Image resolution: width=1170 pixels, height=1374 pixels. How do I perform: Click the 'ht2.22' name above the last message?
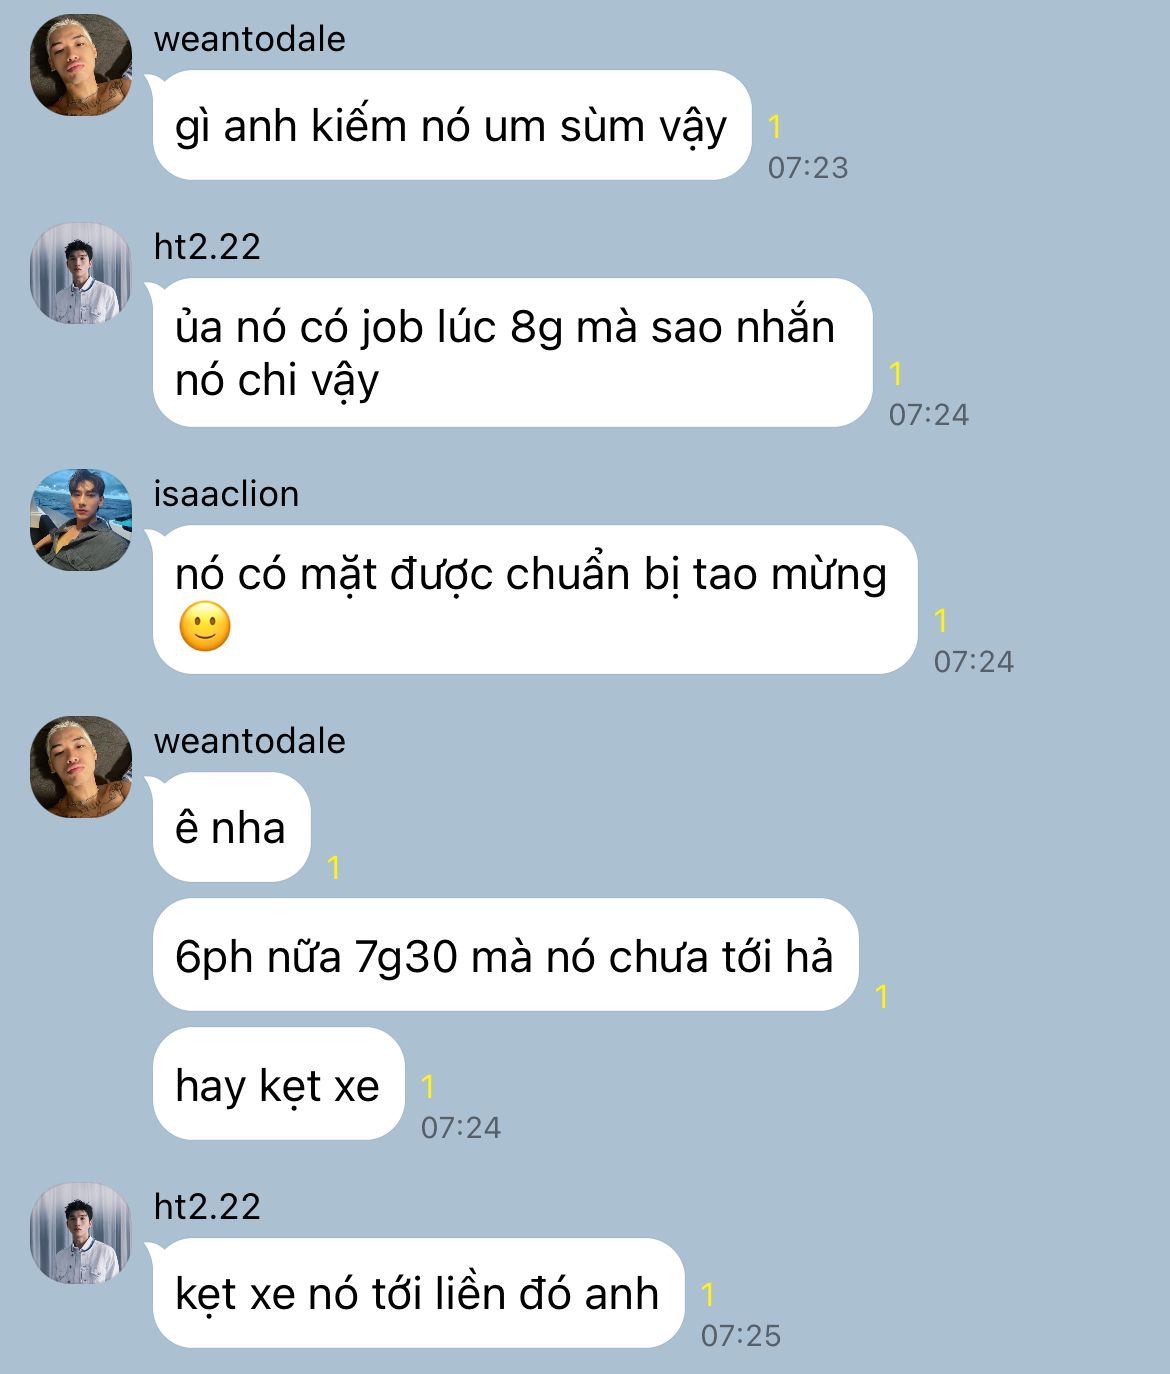(x=207, y=1207)
